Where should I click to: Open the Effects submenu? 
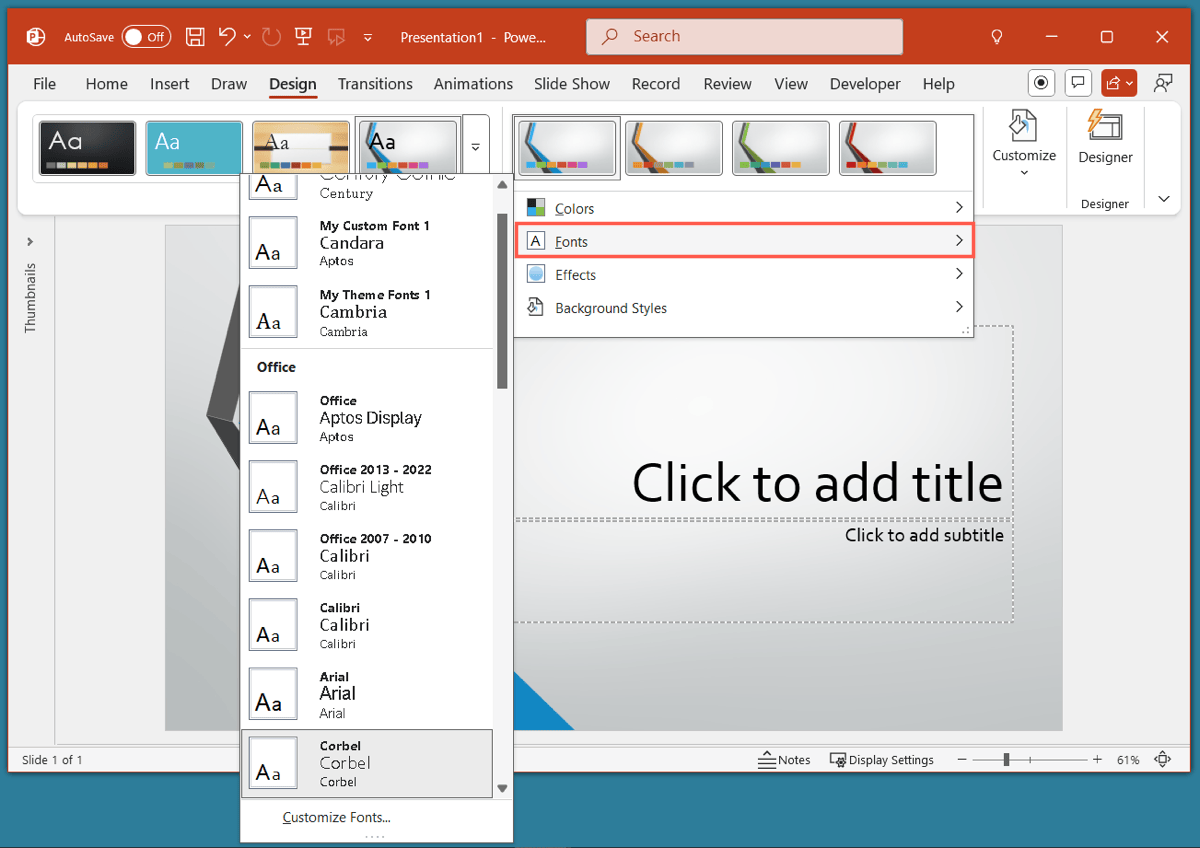[x=744, y=275]
